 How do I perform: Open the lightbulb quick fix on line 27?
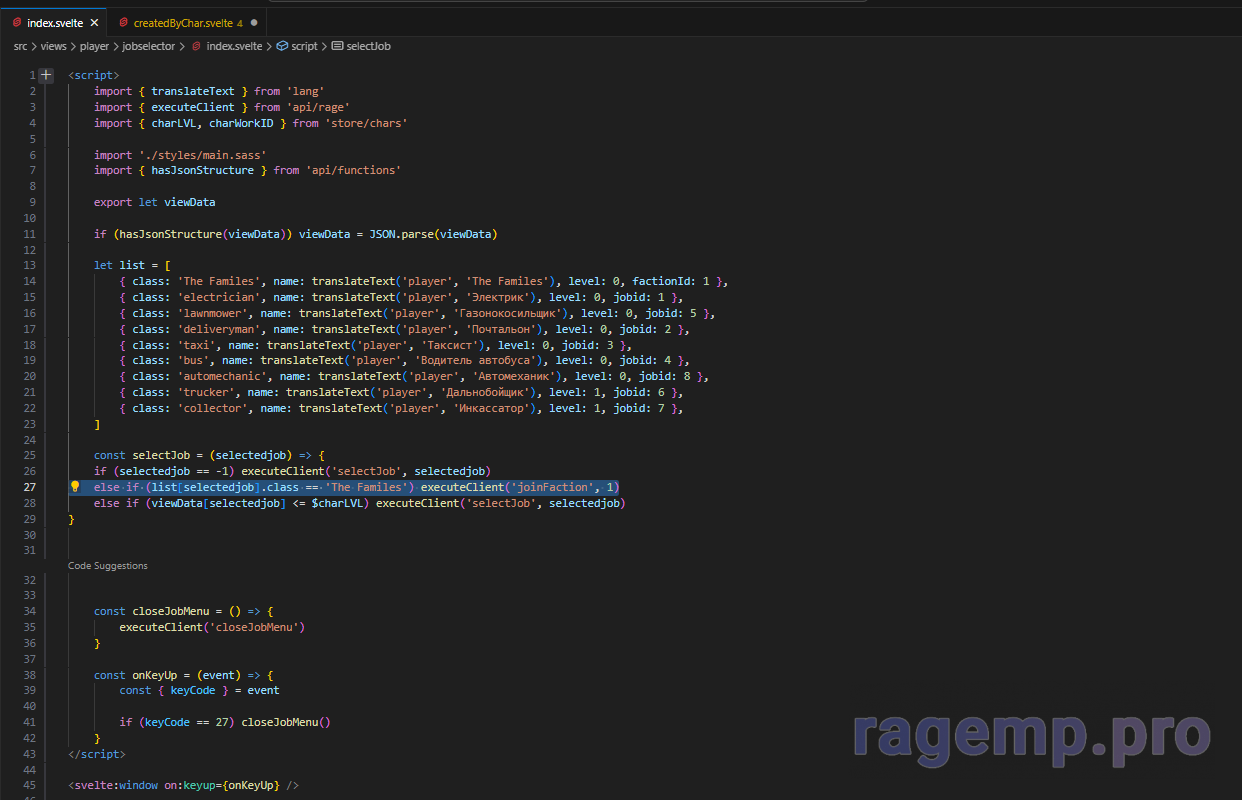click(x=74, y=487)
